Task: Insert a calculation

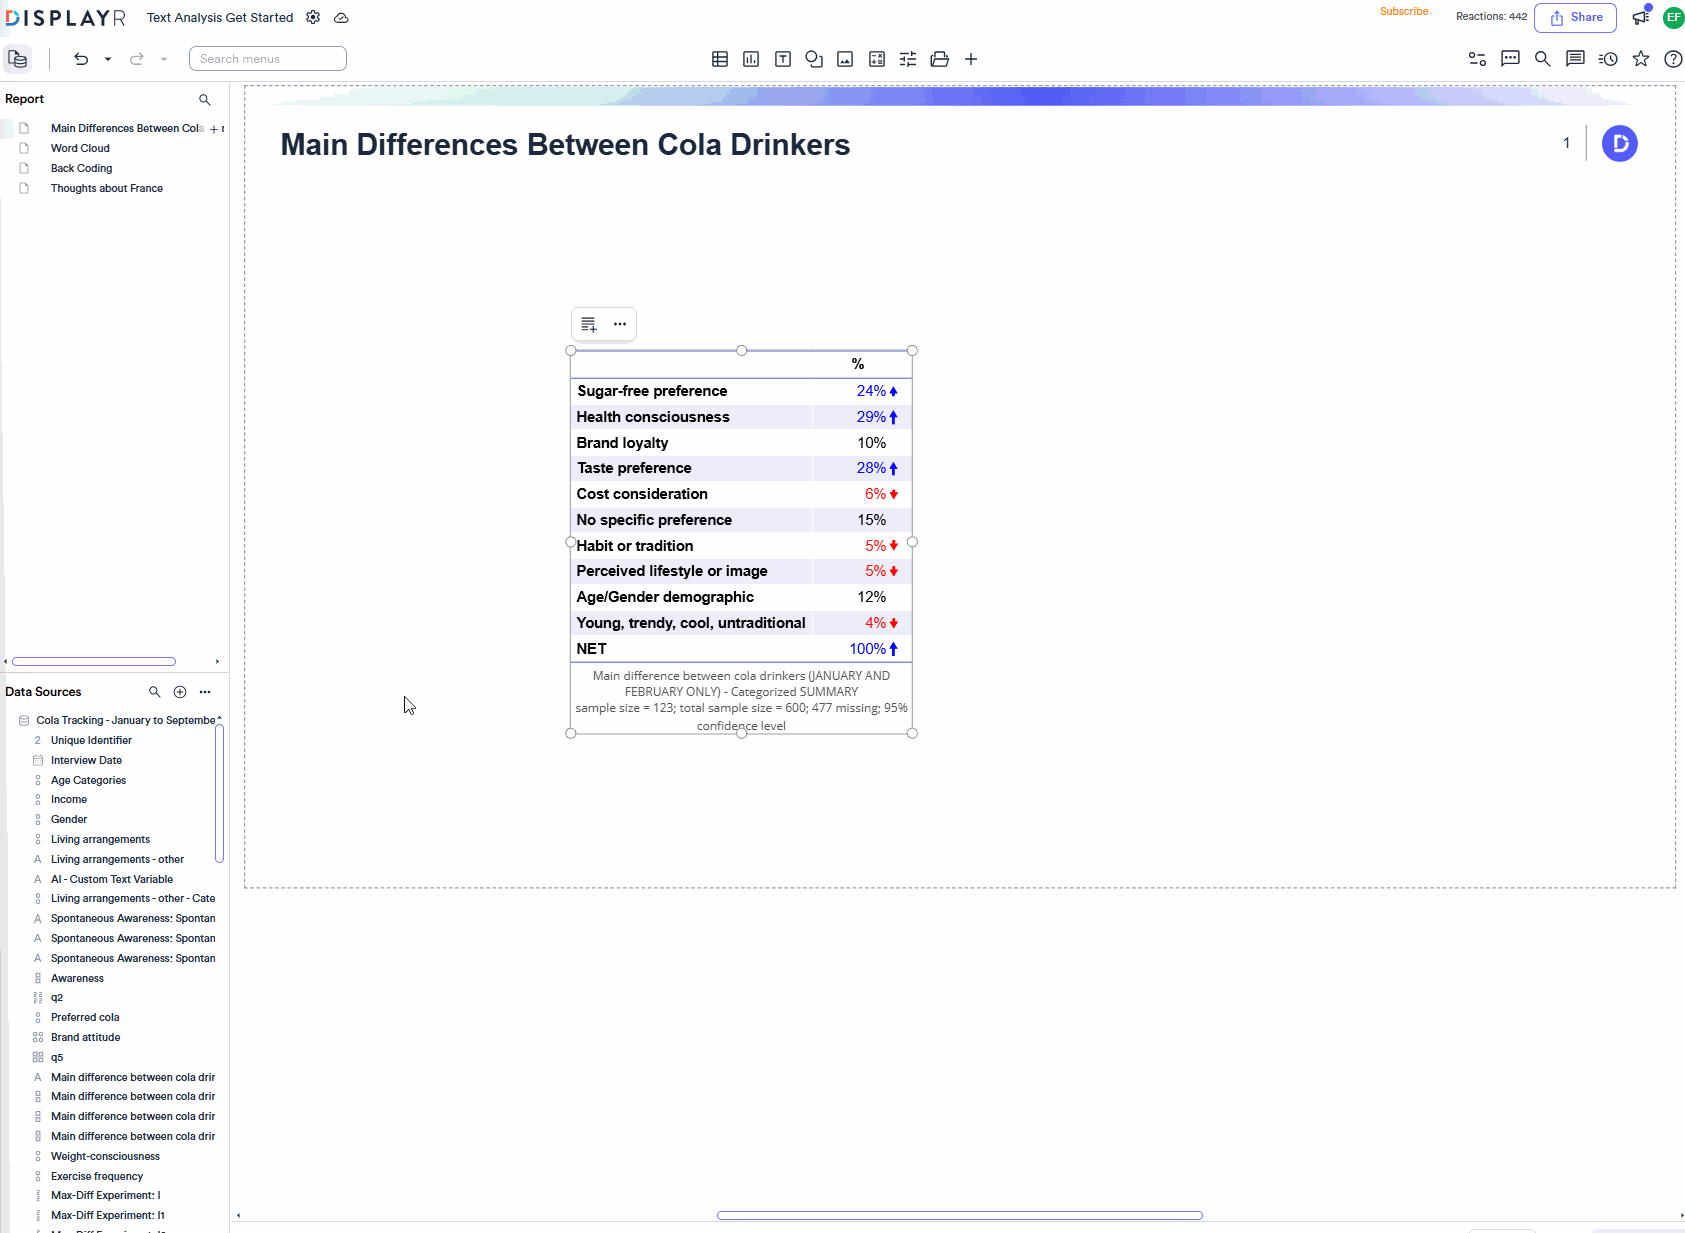Action: point(876,59)
